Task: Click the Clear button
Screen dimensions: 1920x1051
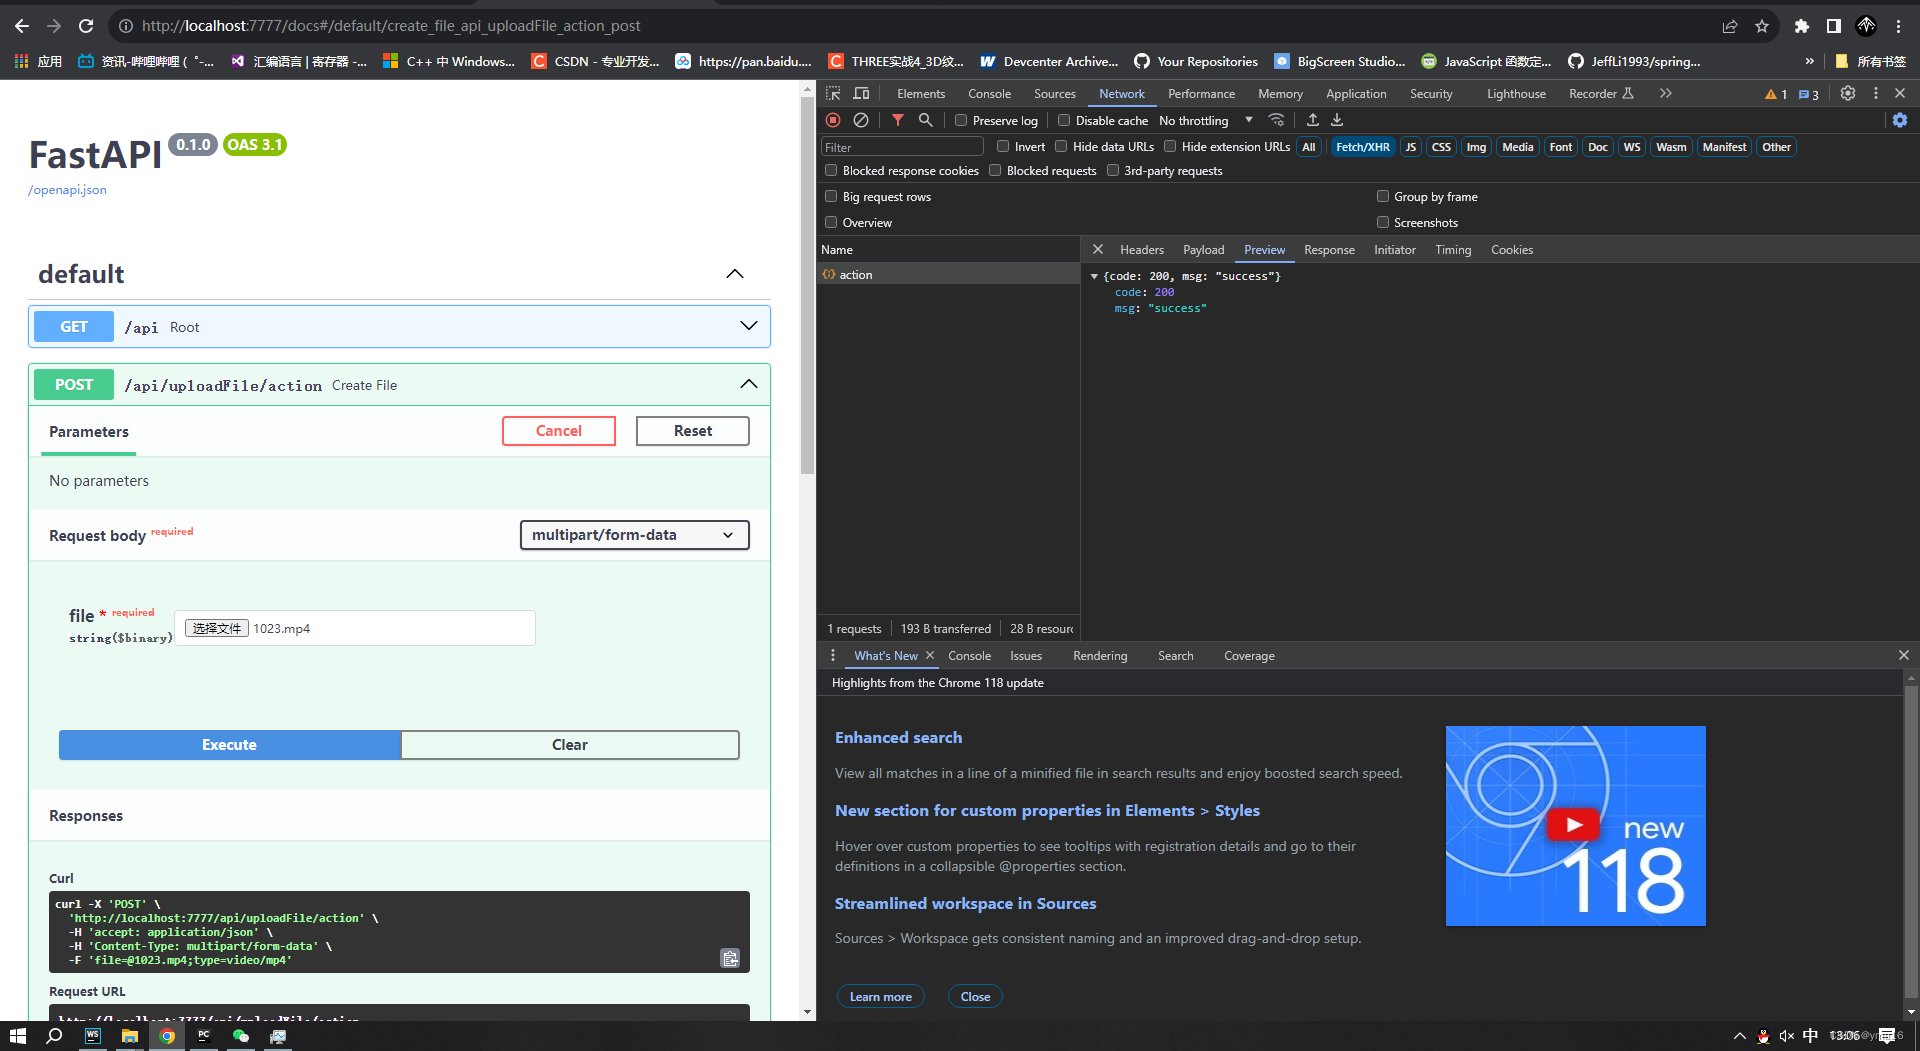Action: pyautogui.click(x=570, y=745)
